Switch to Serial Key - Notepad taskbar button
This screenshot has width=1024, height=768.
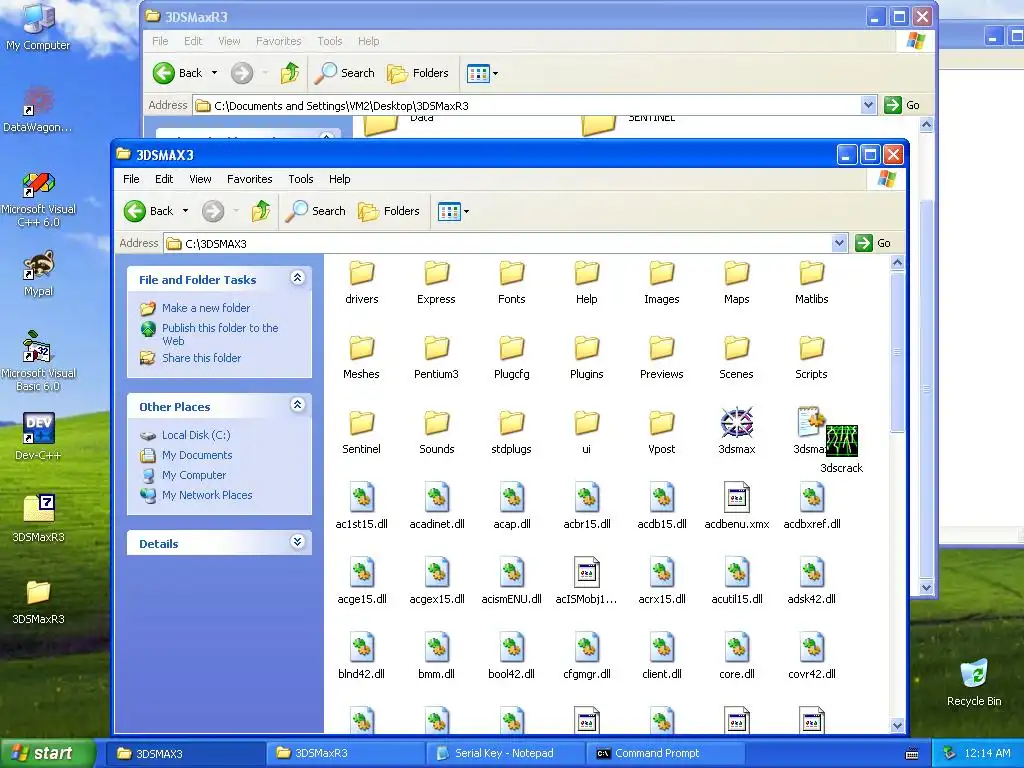point(504,753)
